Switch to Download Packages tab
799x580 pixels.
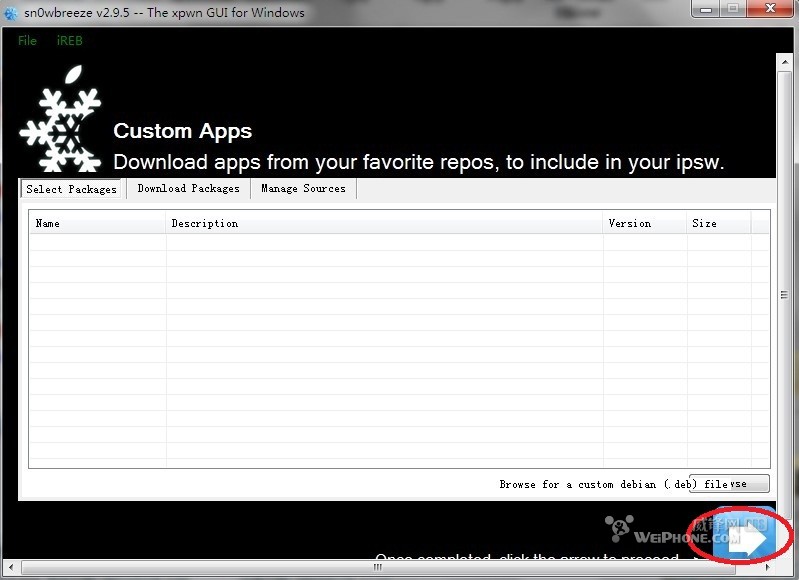click(x=189, y=189)
